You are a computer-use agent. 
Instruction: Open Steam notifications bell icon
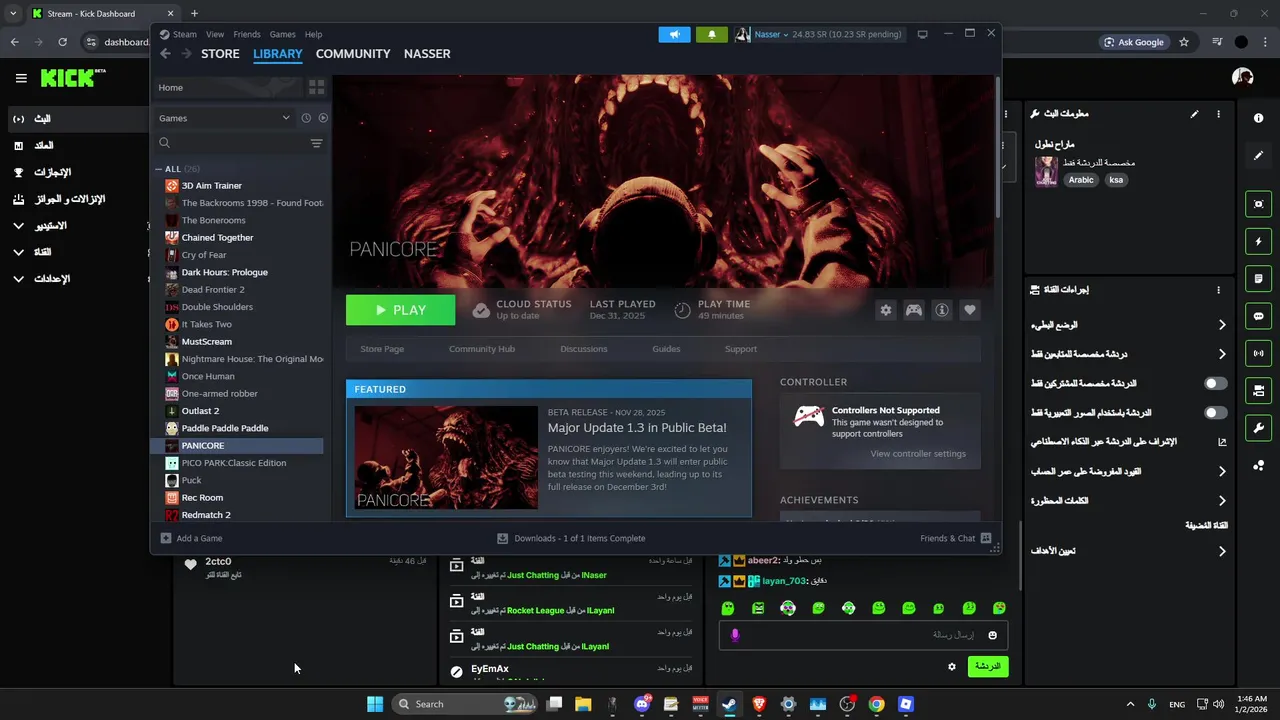point(712,34)
